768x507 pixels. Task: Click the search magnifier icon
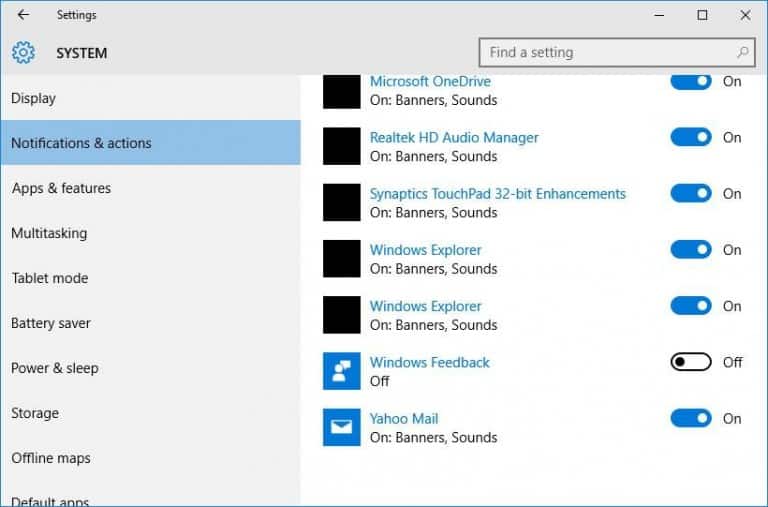coord(743,52)
